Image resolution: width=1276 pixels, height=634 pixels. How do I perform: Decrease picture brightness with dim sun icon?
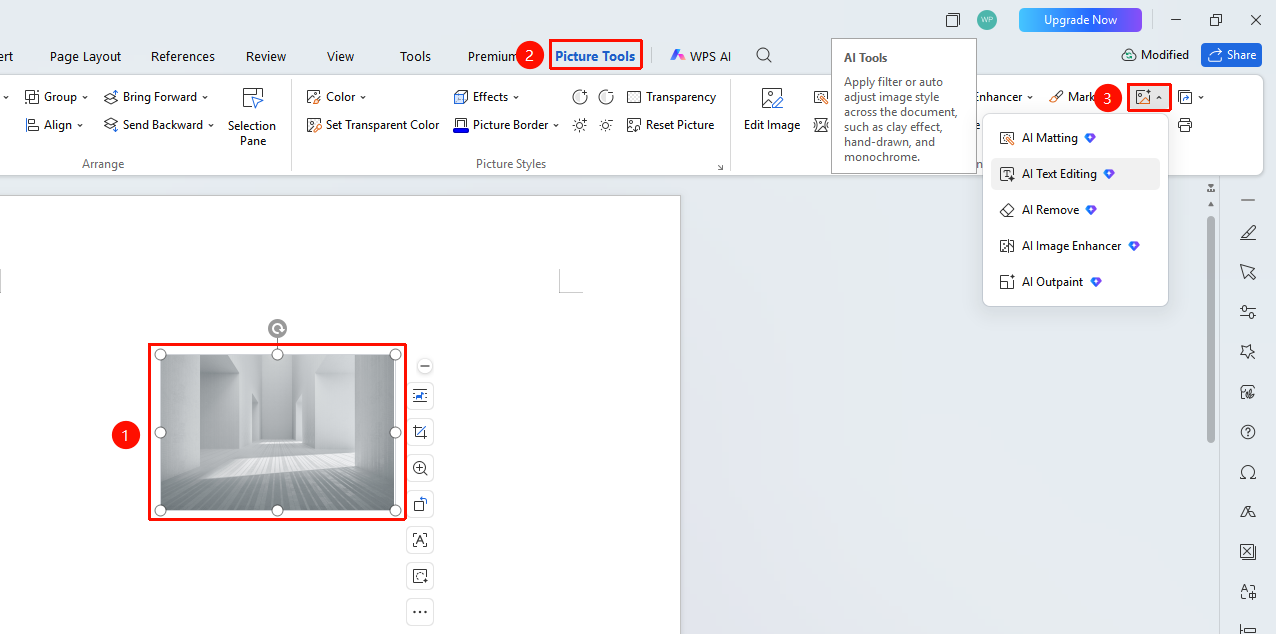606,125
